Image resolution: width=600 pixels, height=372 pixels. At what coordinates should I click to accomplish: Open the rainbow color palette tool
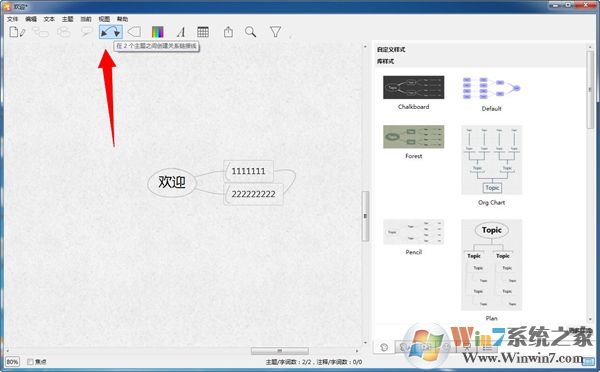pyautogui.click(x=157, y=32)
